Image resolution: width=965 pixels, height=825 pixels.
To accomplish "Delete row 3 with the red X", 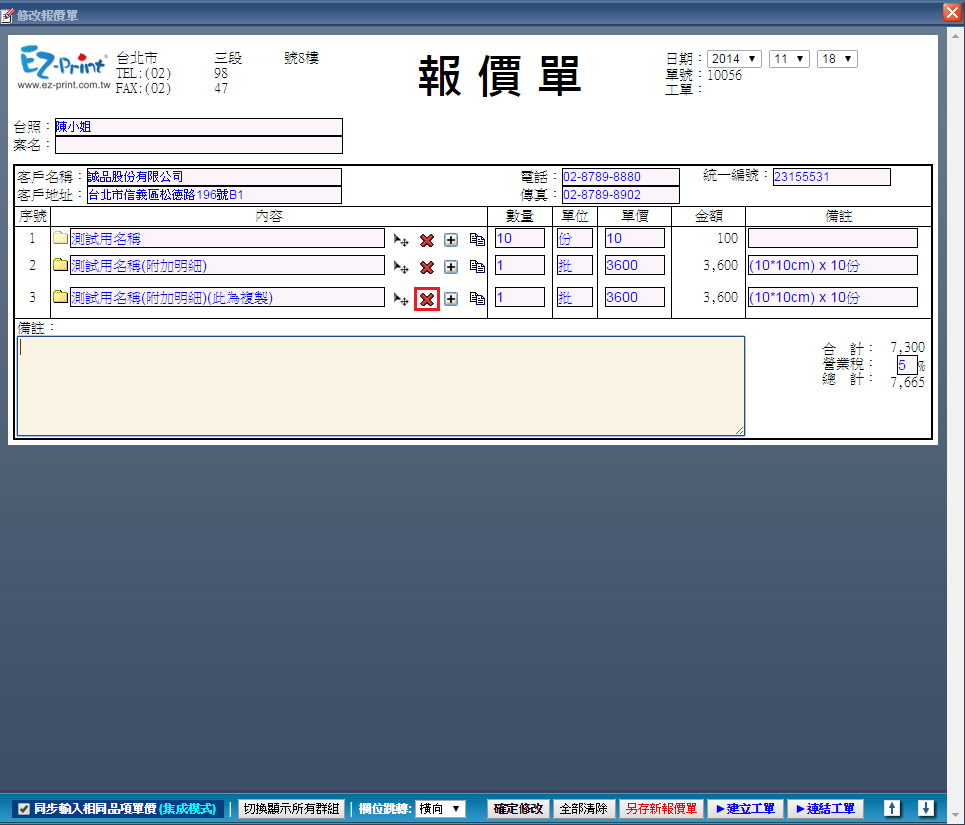I will coord(427,299).
